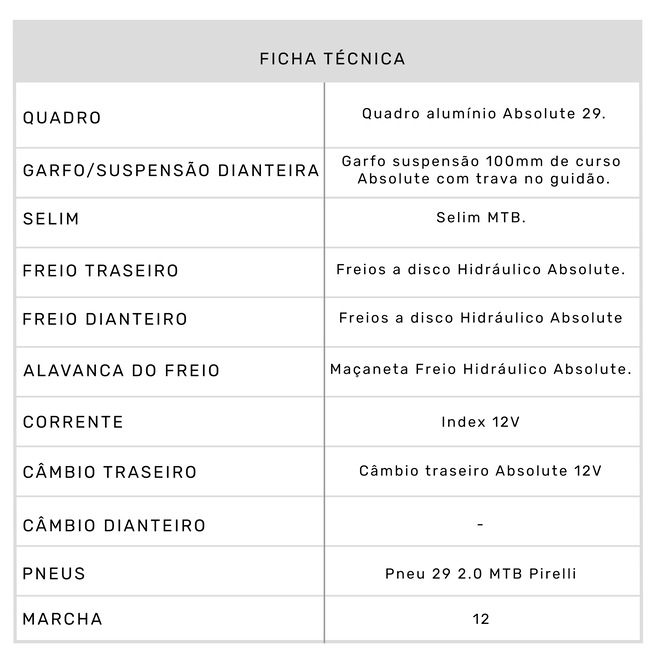
Task: Click the Maçaneta Freio Hidráulico Absolute value
Action: pos(481,369)
